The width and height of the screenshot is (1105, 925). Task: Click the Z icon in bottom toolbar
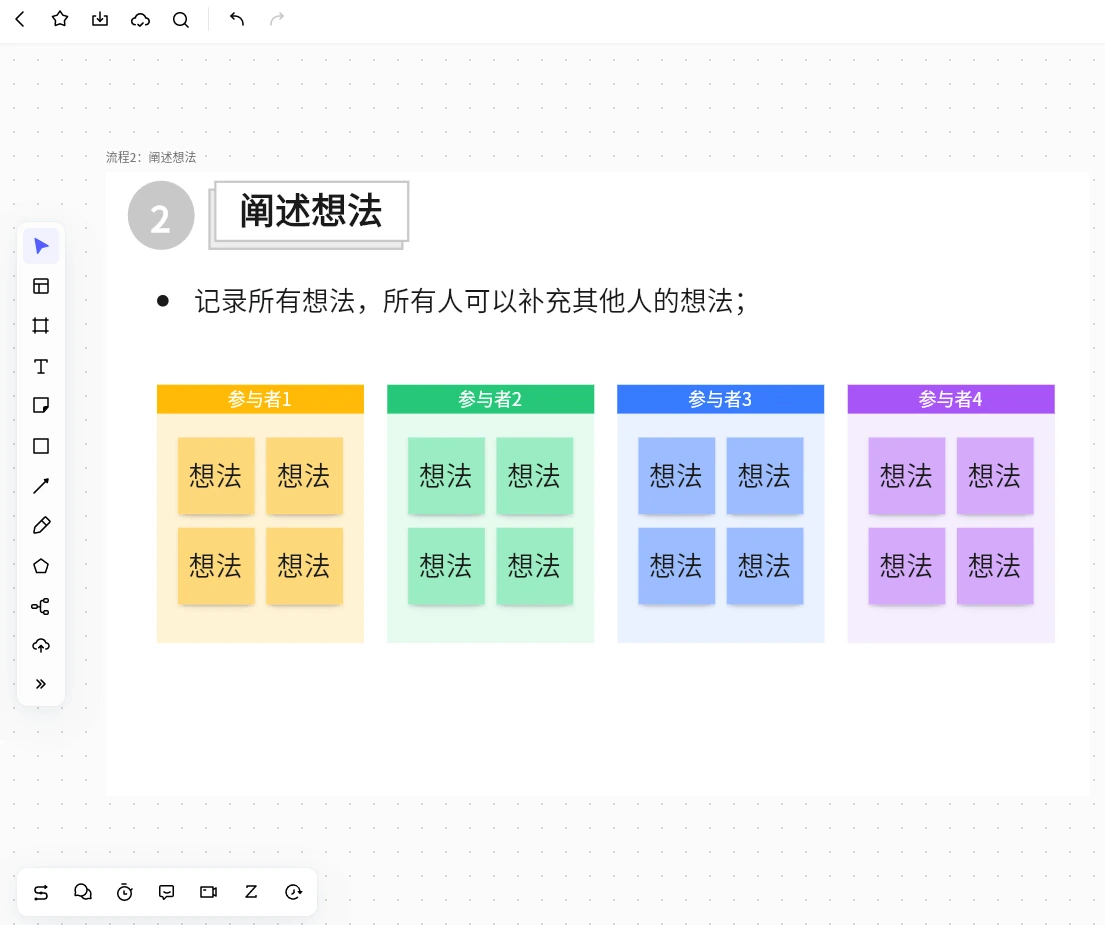[251, 892]
